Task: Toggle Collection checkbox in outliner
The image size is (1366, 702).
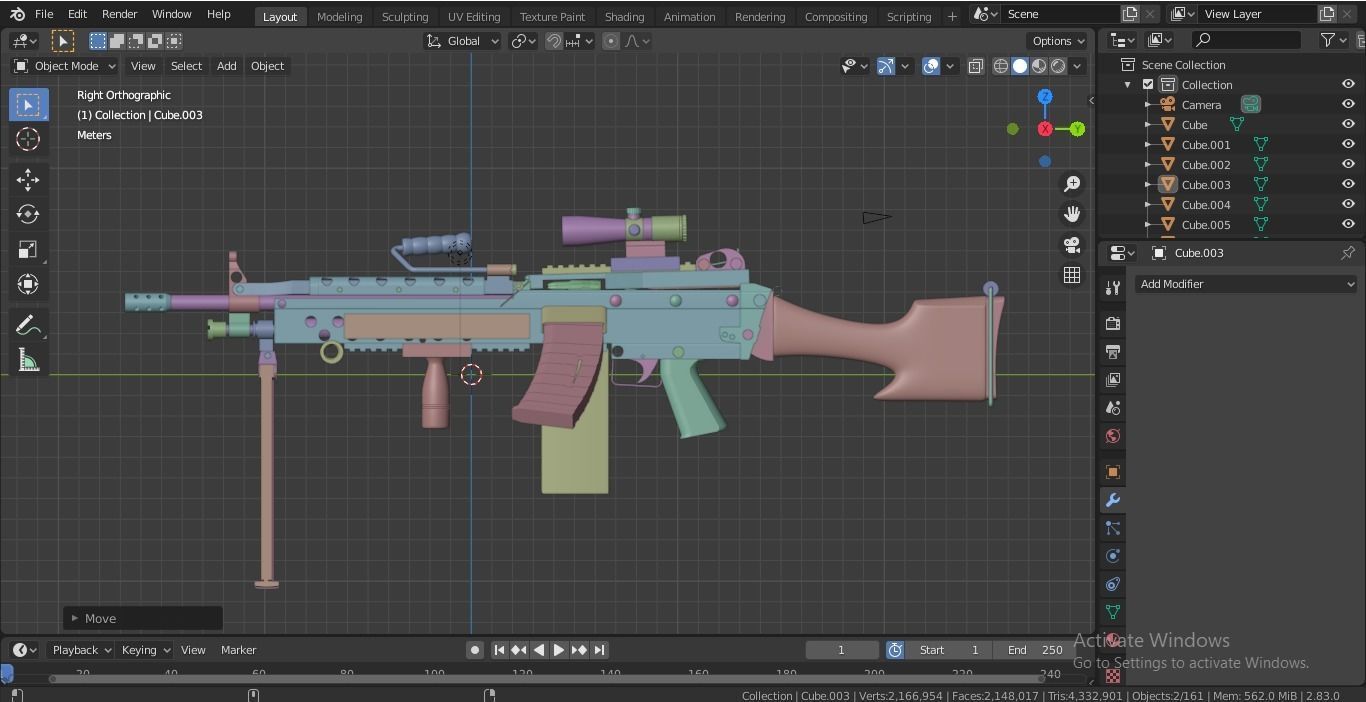Action: click(1148, 85)
